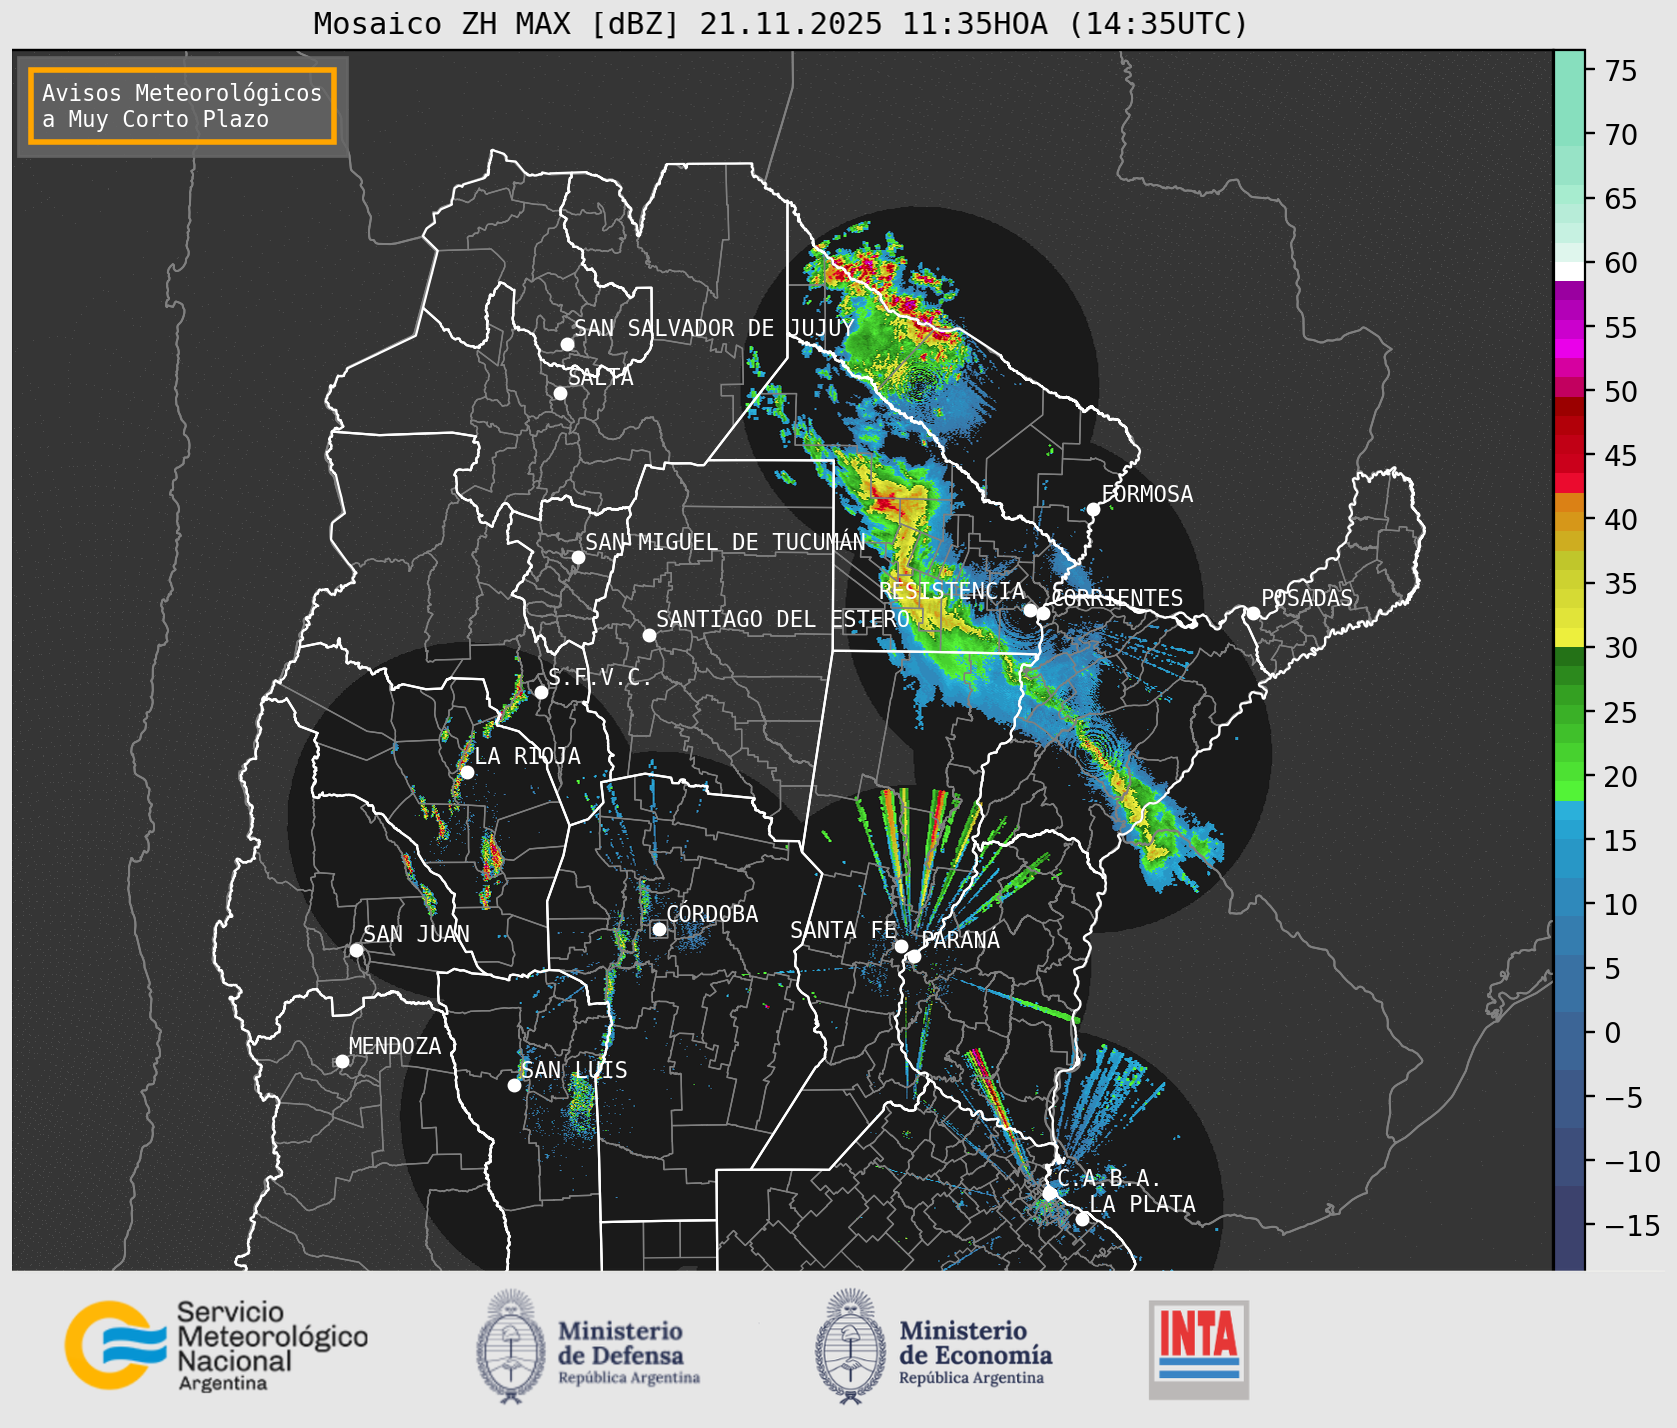Click the SAN SALVADOR DE JUJUY label
1677x1428 pixels.
click(x=714, y=328)
